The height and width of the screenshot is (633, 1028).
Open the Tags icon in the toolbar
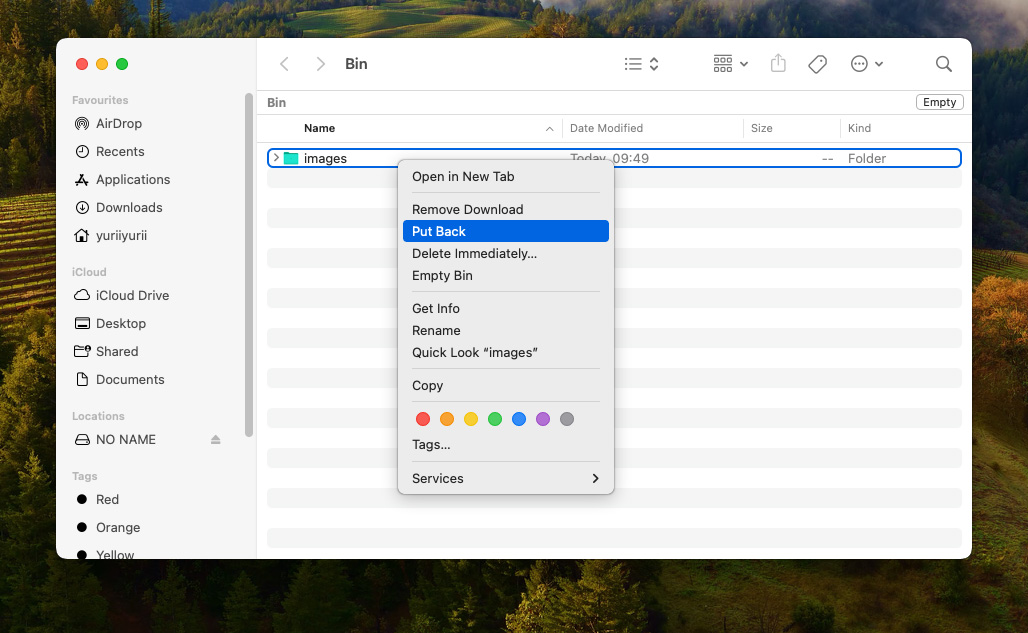(x=817, y=63)
